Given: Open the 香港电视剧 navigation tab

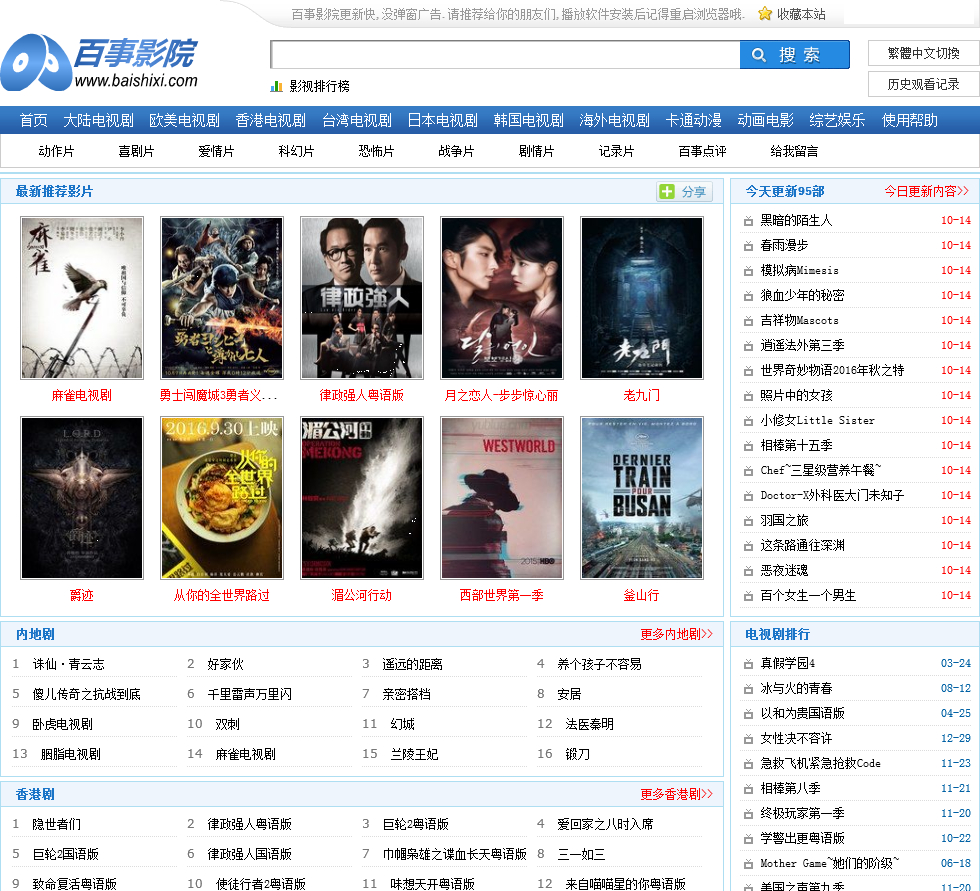Looking at the screenshot, I should point(271,120).
